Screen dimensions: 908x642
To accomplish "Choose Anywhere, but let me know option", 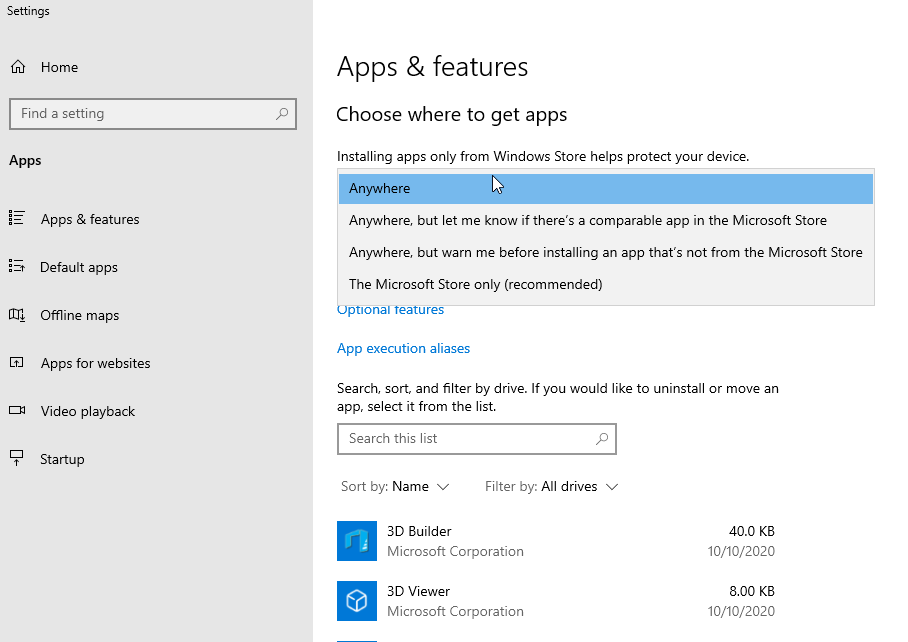I will [606, 221].
